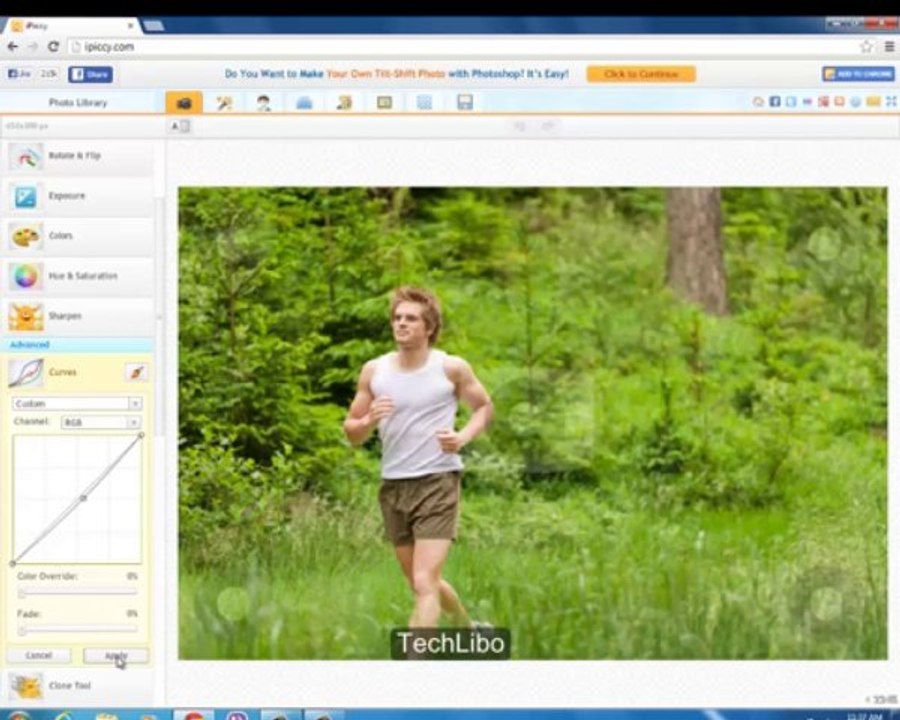Screen dimensions: 900x720
Task: Click the browser reload icon
Action: (x=53, y=47)
